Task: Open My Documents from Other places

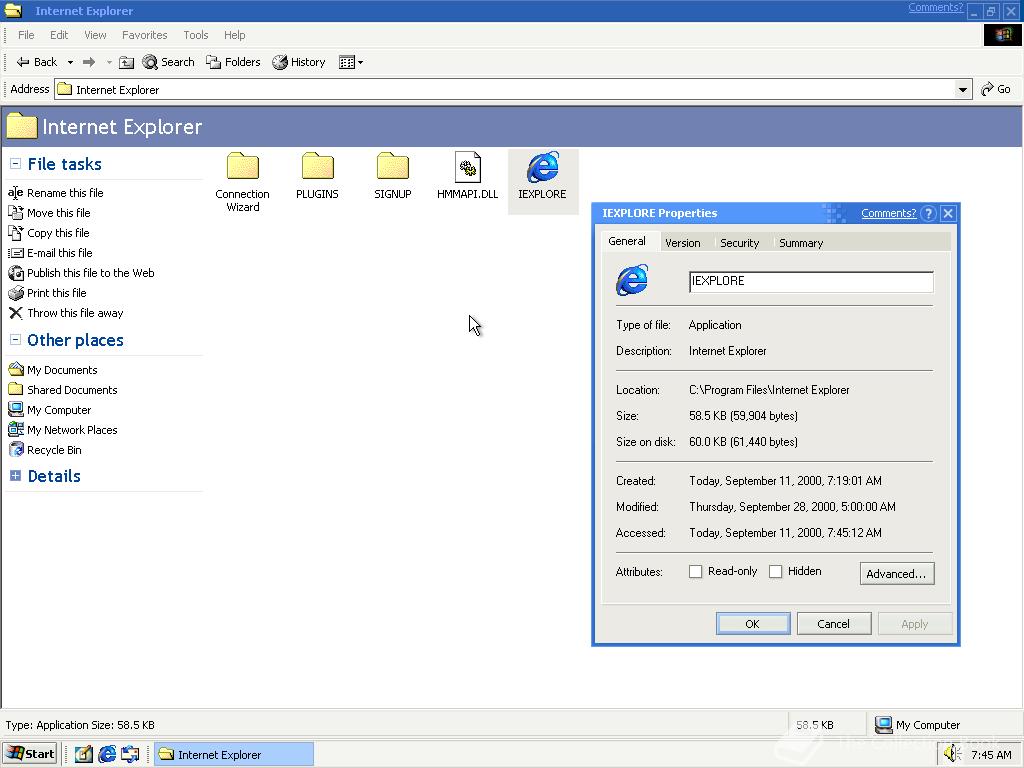Action: coord(53,370)
